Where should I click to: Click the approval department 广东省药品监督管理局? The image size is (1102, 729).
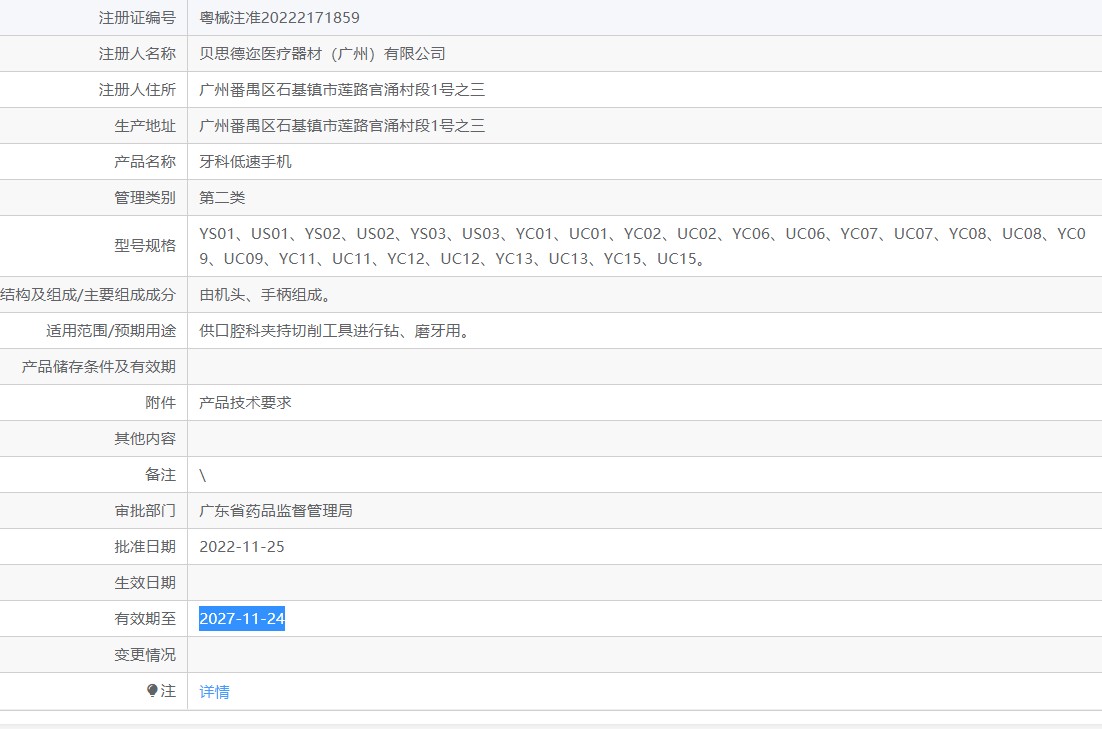pos(276,510)
